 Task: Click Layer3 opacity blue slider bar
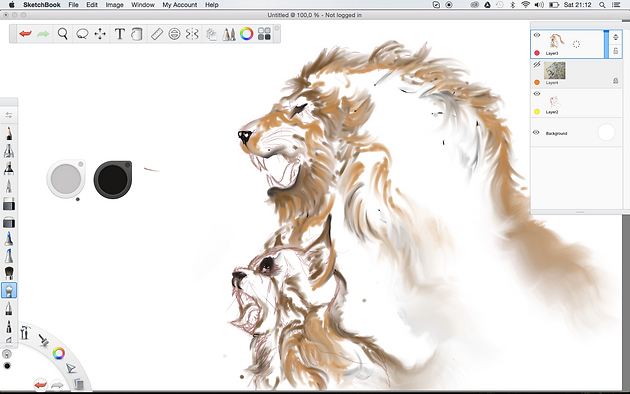[606, 44]
